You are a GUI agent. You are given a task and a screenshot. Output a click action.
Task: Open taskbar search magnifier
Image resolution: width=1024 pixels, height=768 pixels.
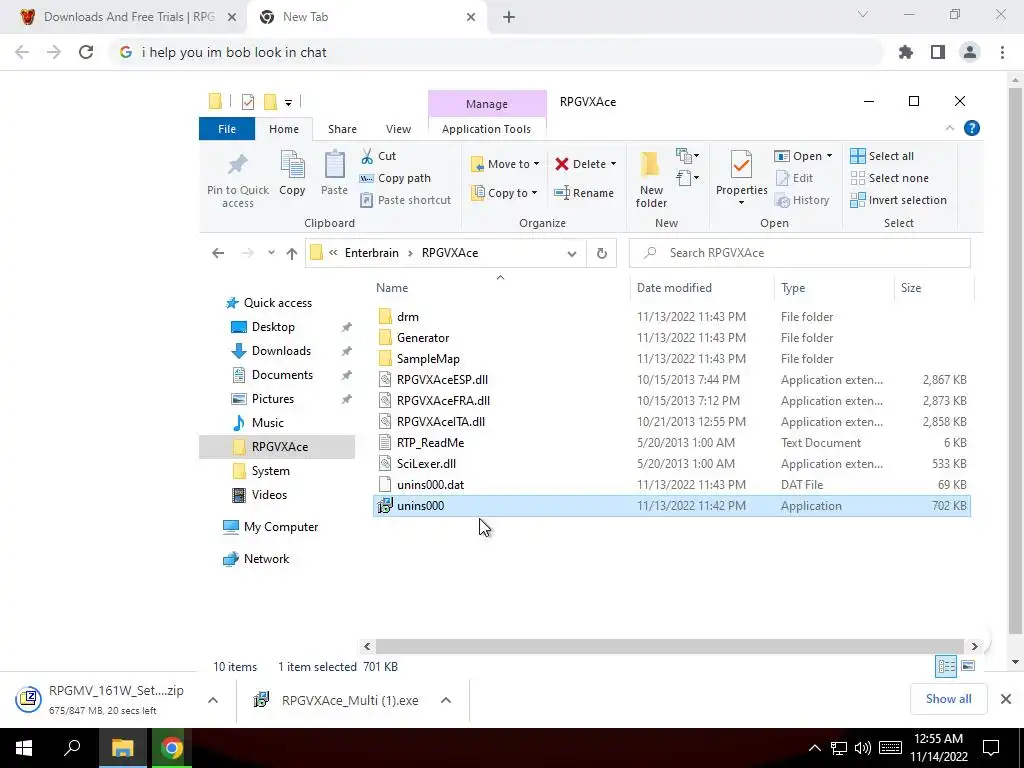click(x=72, y=748)
